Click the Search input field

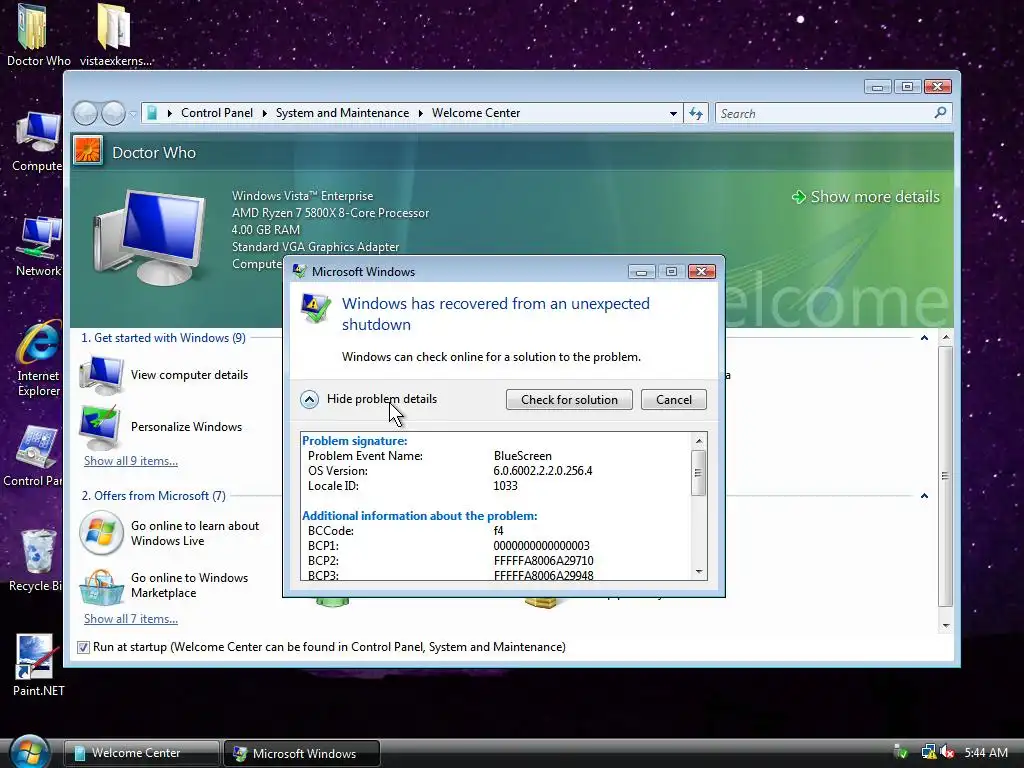click(x=825, y=114)
